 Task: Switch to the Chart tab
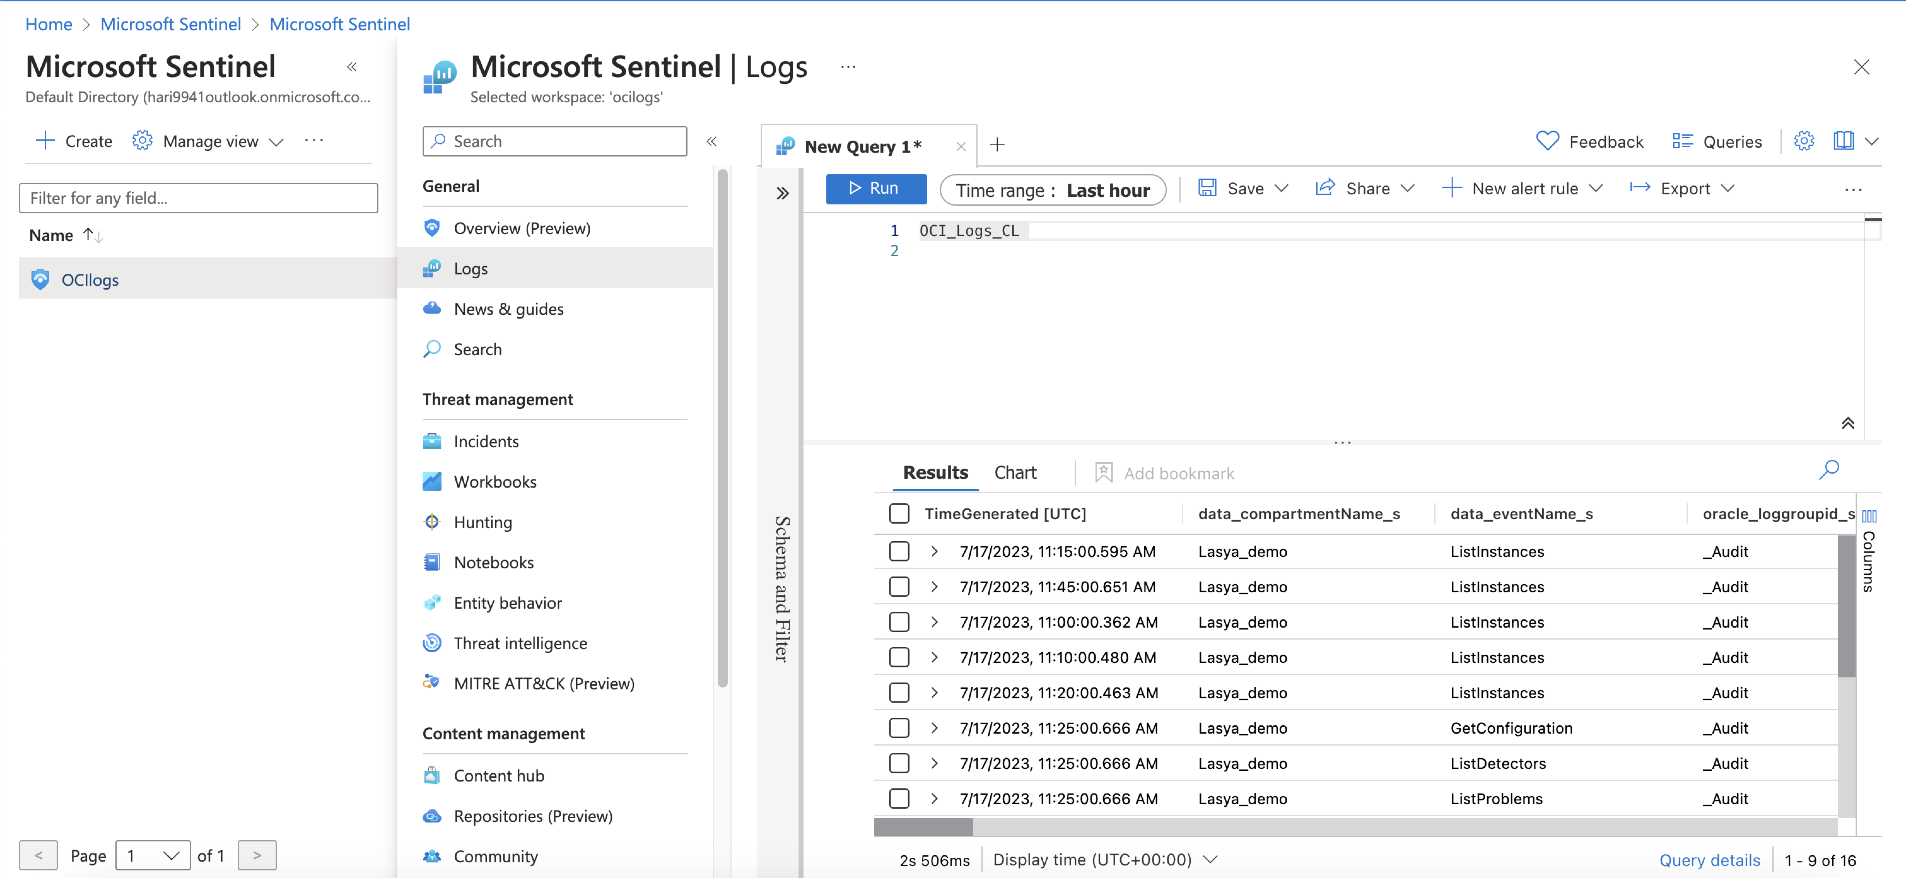(1015, 473)
